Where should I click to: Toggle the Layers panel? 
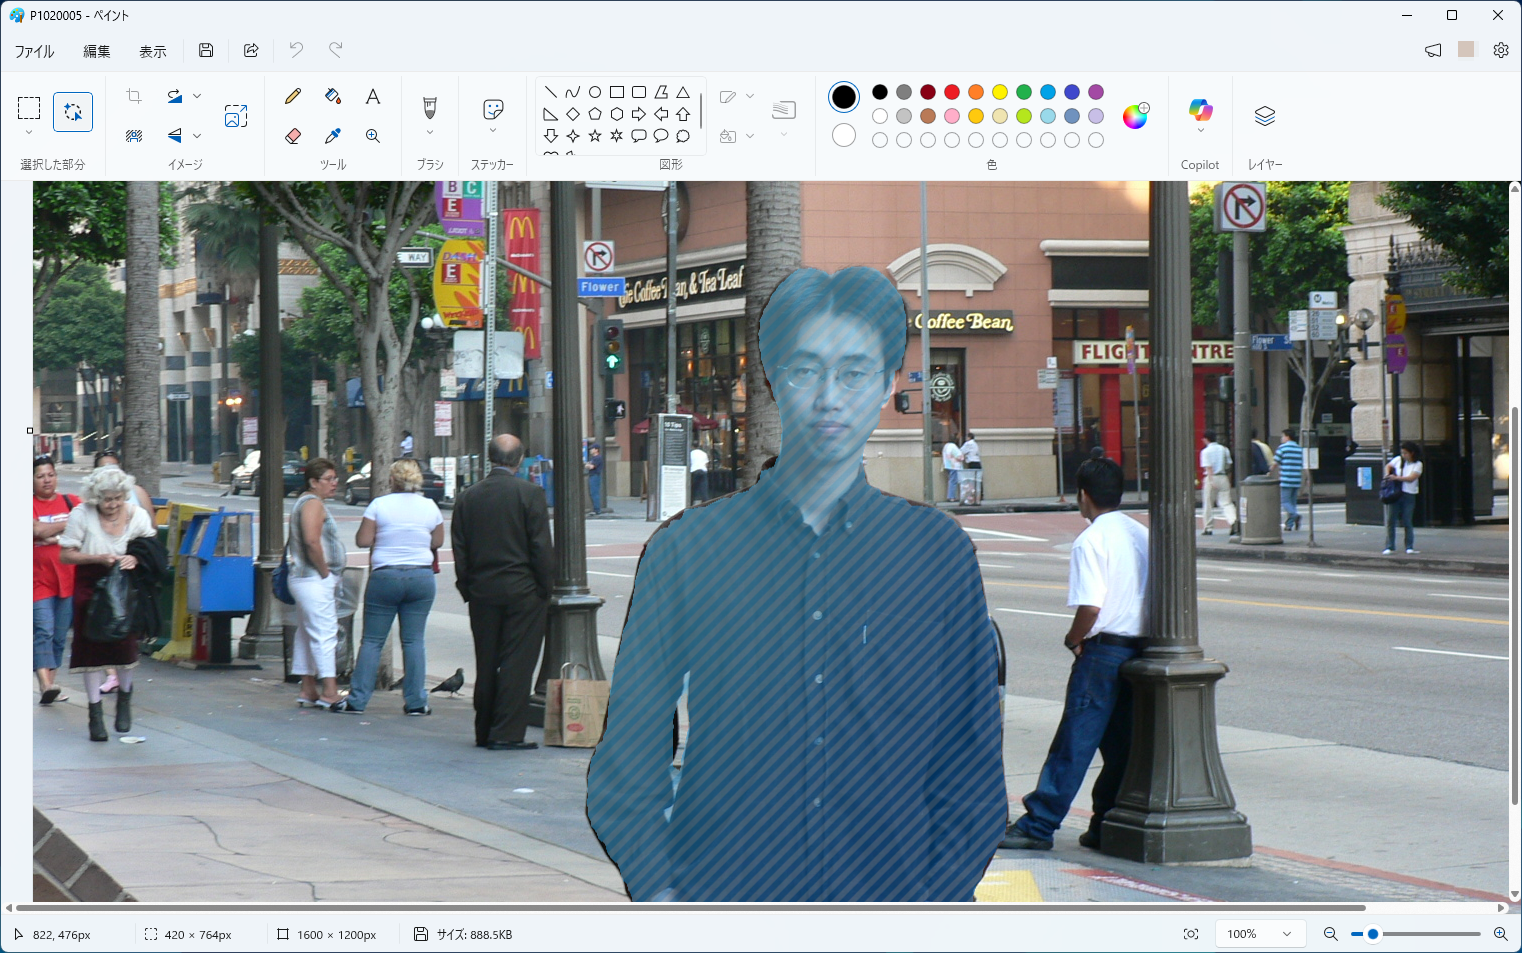(1264, 116)
